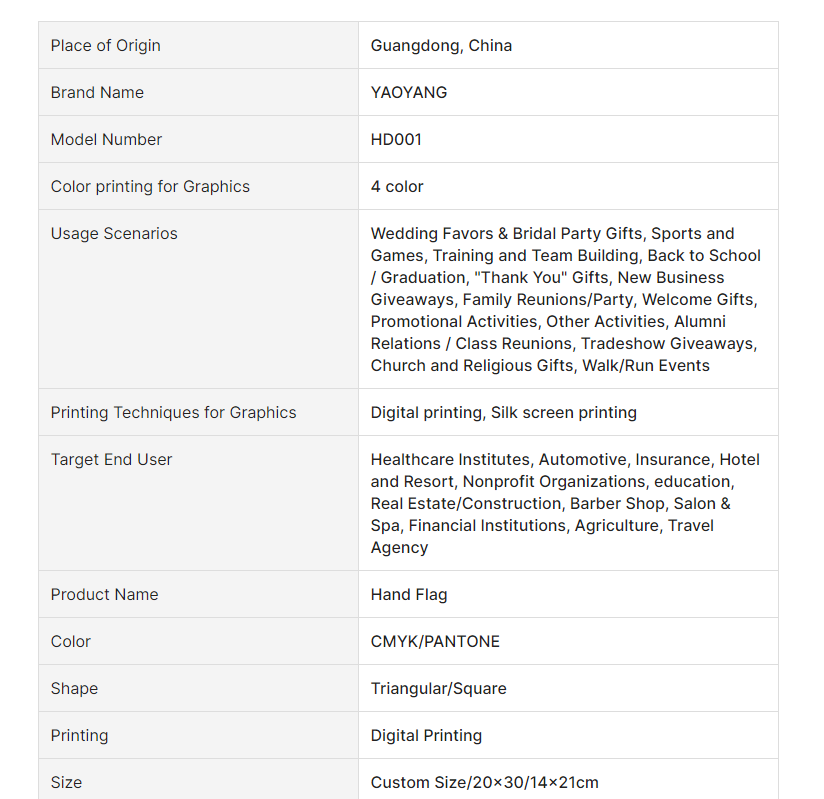The width and height of the screenshot is (824, 799).
Task: Click the YAOYANG brand value
Action: pos(409,93)
